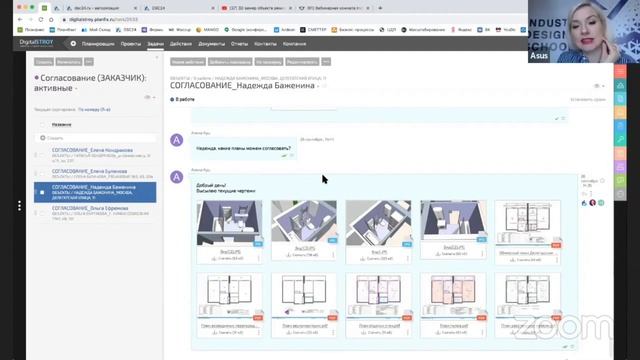Click the DigitalSTROY logo
640x360 pixels.
(x=36, y=42)
